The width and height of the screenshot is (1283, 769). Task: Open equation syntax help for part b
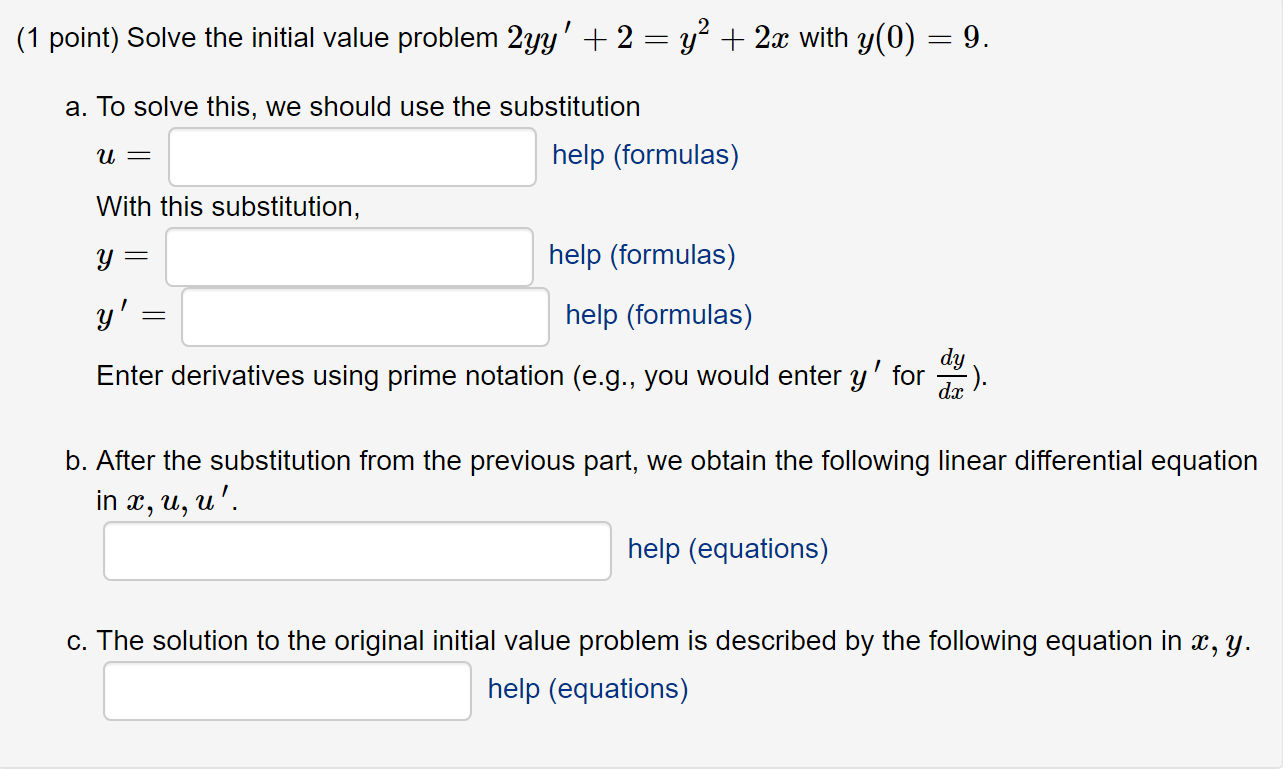[727, 548]
